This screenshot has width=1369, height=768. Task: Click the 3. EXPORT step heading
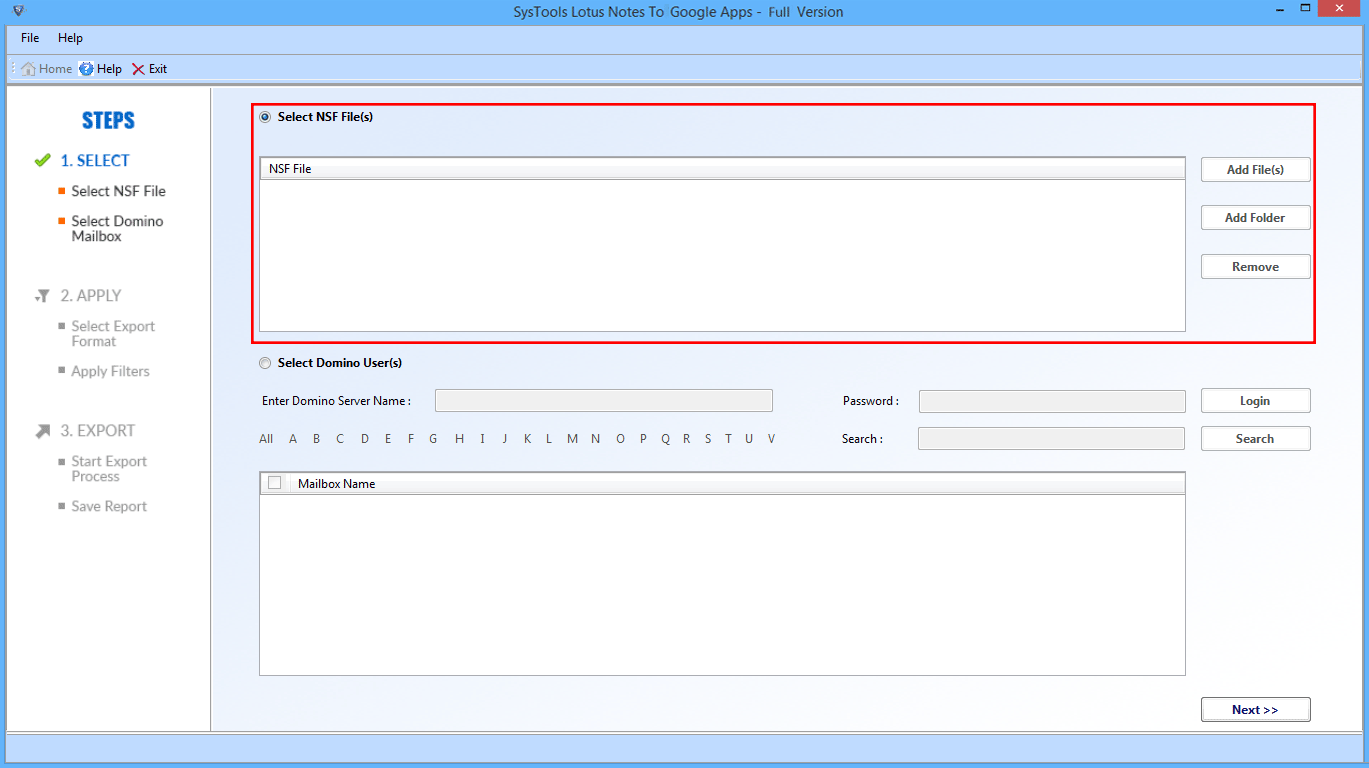(98, 431)
